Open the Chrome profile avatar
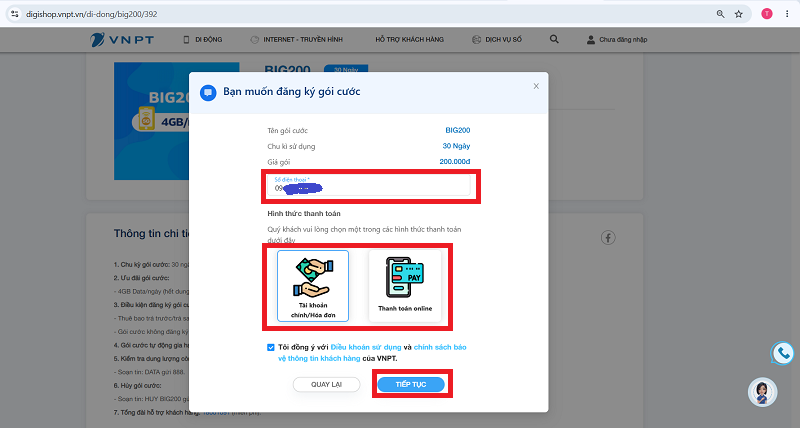Viewport: 800px width, 428px height. [x=766, y=14]
